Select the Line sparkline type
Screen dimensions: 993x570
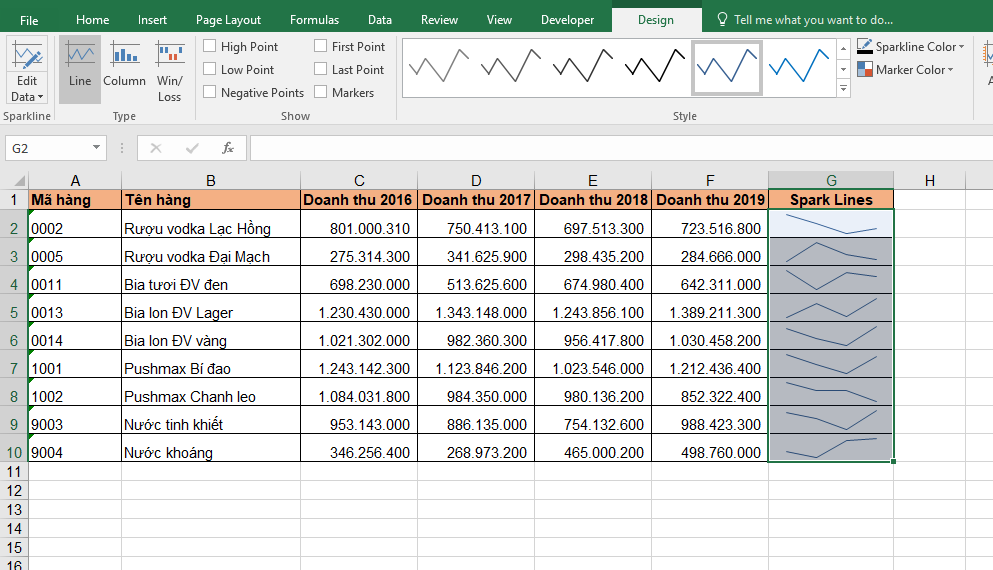[x=80, y=68]
